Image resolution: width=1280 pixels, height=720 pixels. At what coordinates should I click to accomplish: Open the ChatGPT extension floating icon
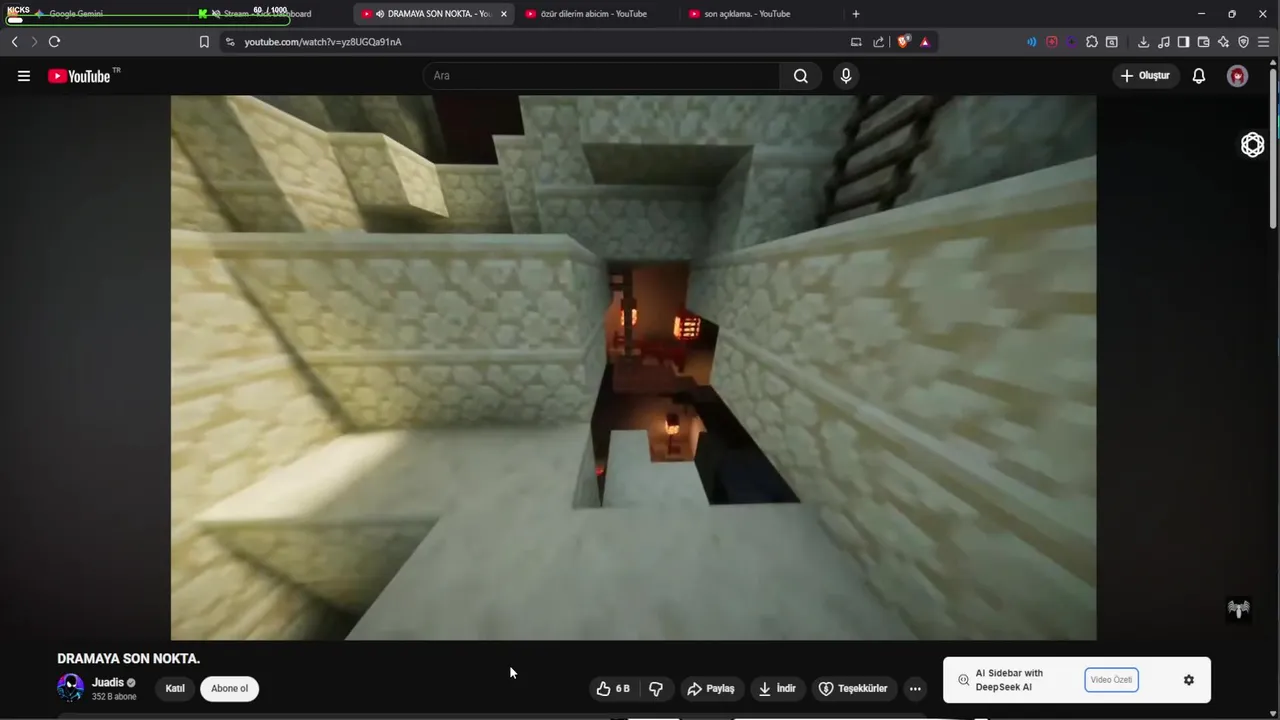pyautogui.click(x=1252, y=145)
